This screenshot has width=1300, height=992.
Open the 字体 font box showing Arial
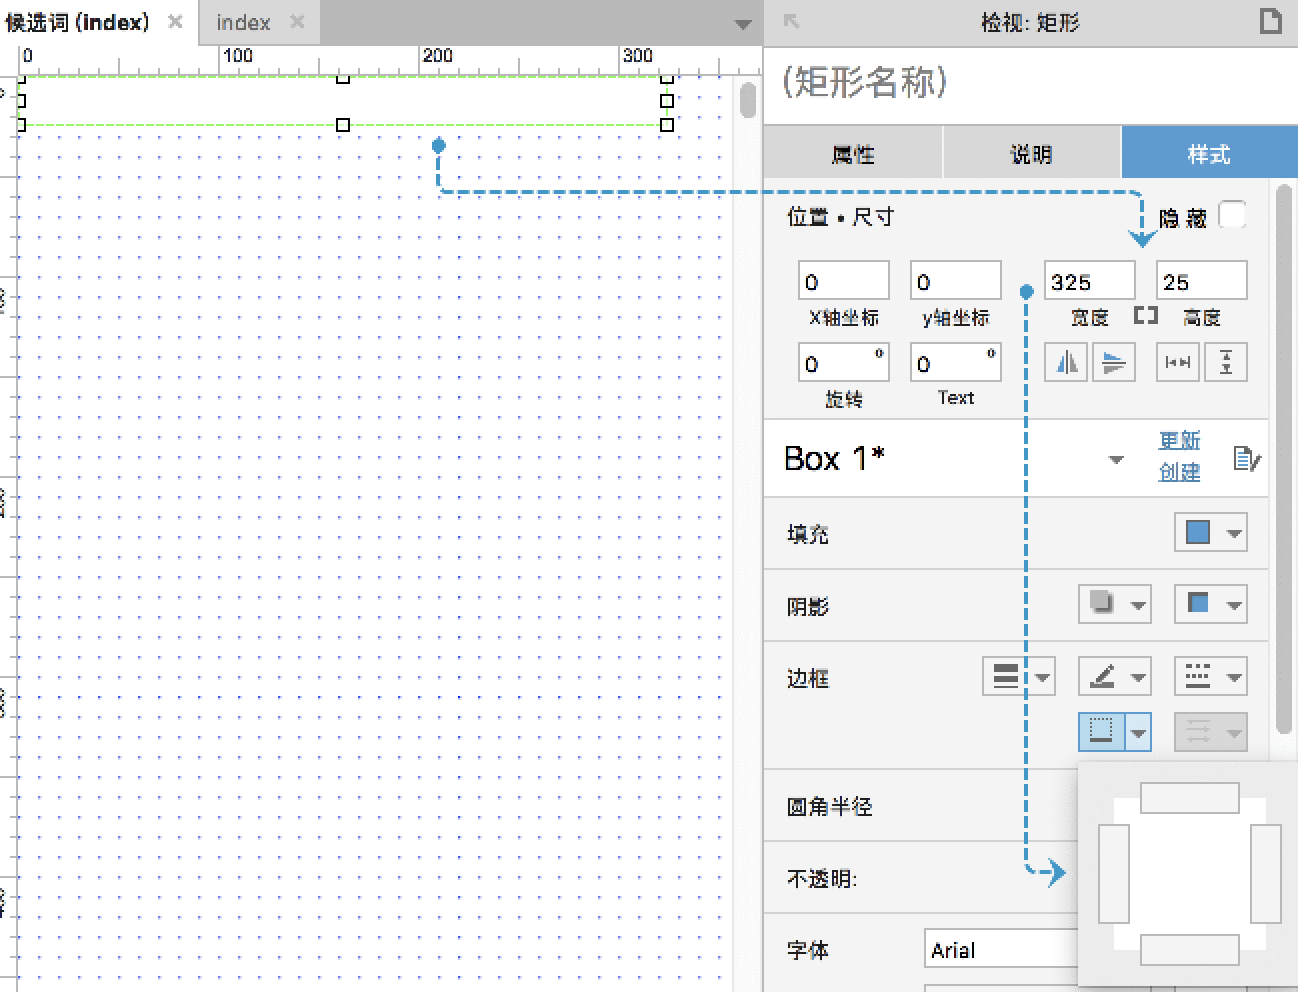click(1001, 949)
